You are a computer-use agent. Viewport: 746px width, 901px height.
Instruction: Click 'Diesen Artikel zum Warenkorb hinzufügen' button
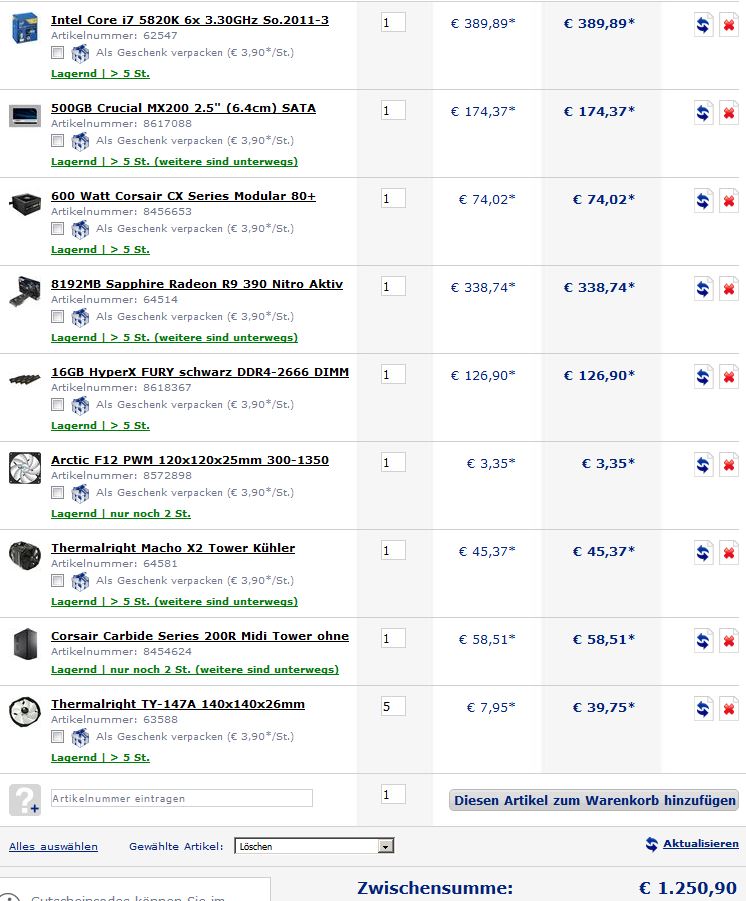(x=594, y=800)
